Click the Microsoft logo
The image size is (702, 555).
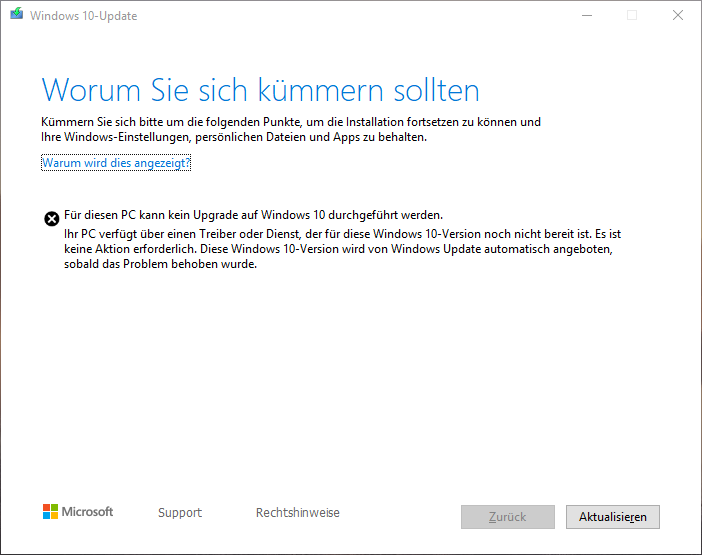point(78,512)
